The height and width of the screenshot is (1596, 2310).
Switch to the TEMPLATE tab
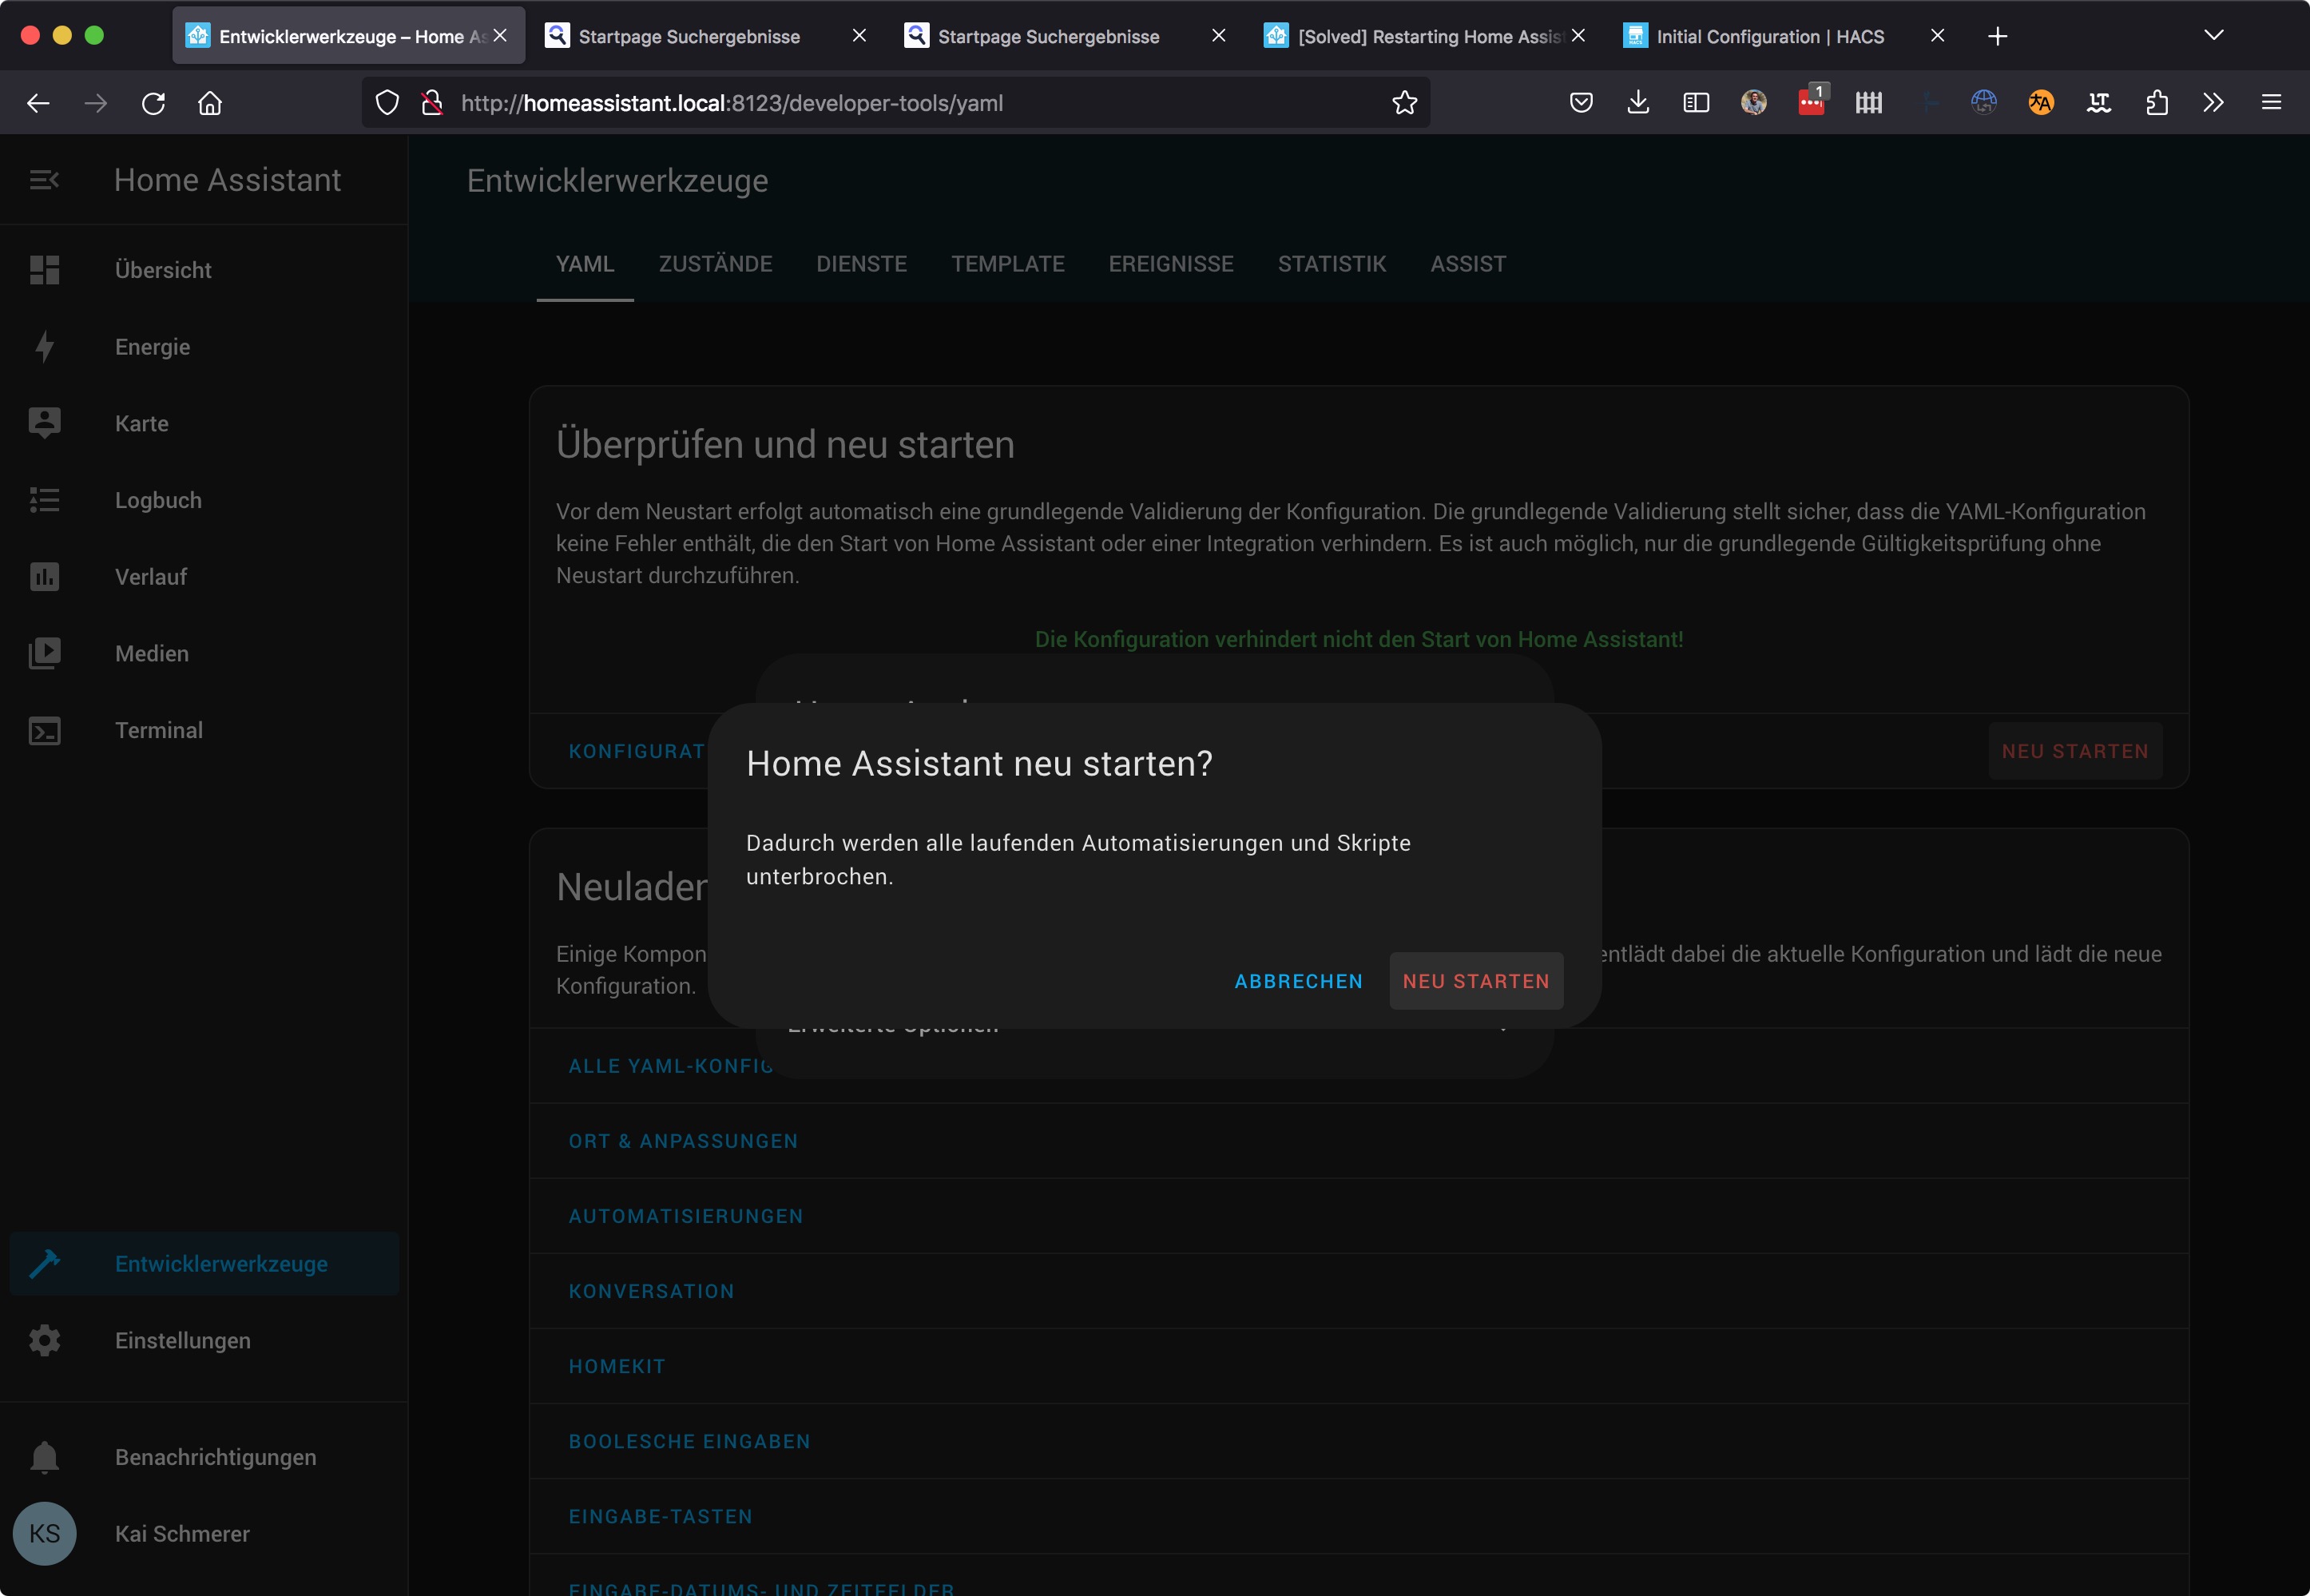click(1007, 264)
